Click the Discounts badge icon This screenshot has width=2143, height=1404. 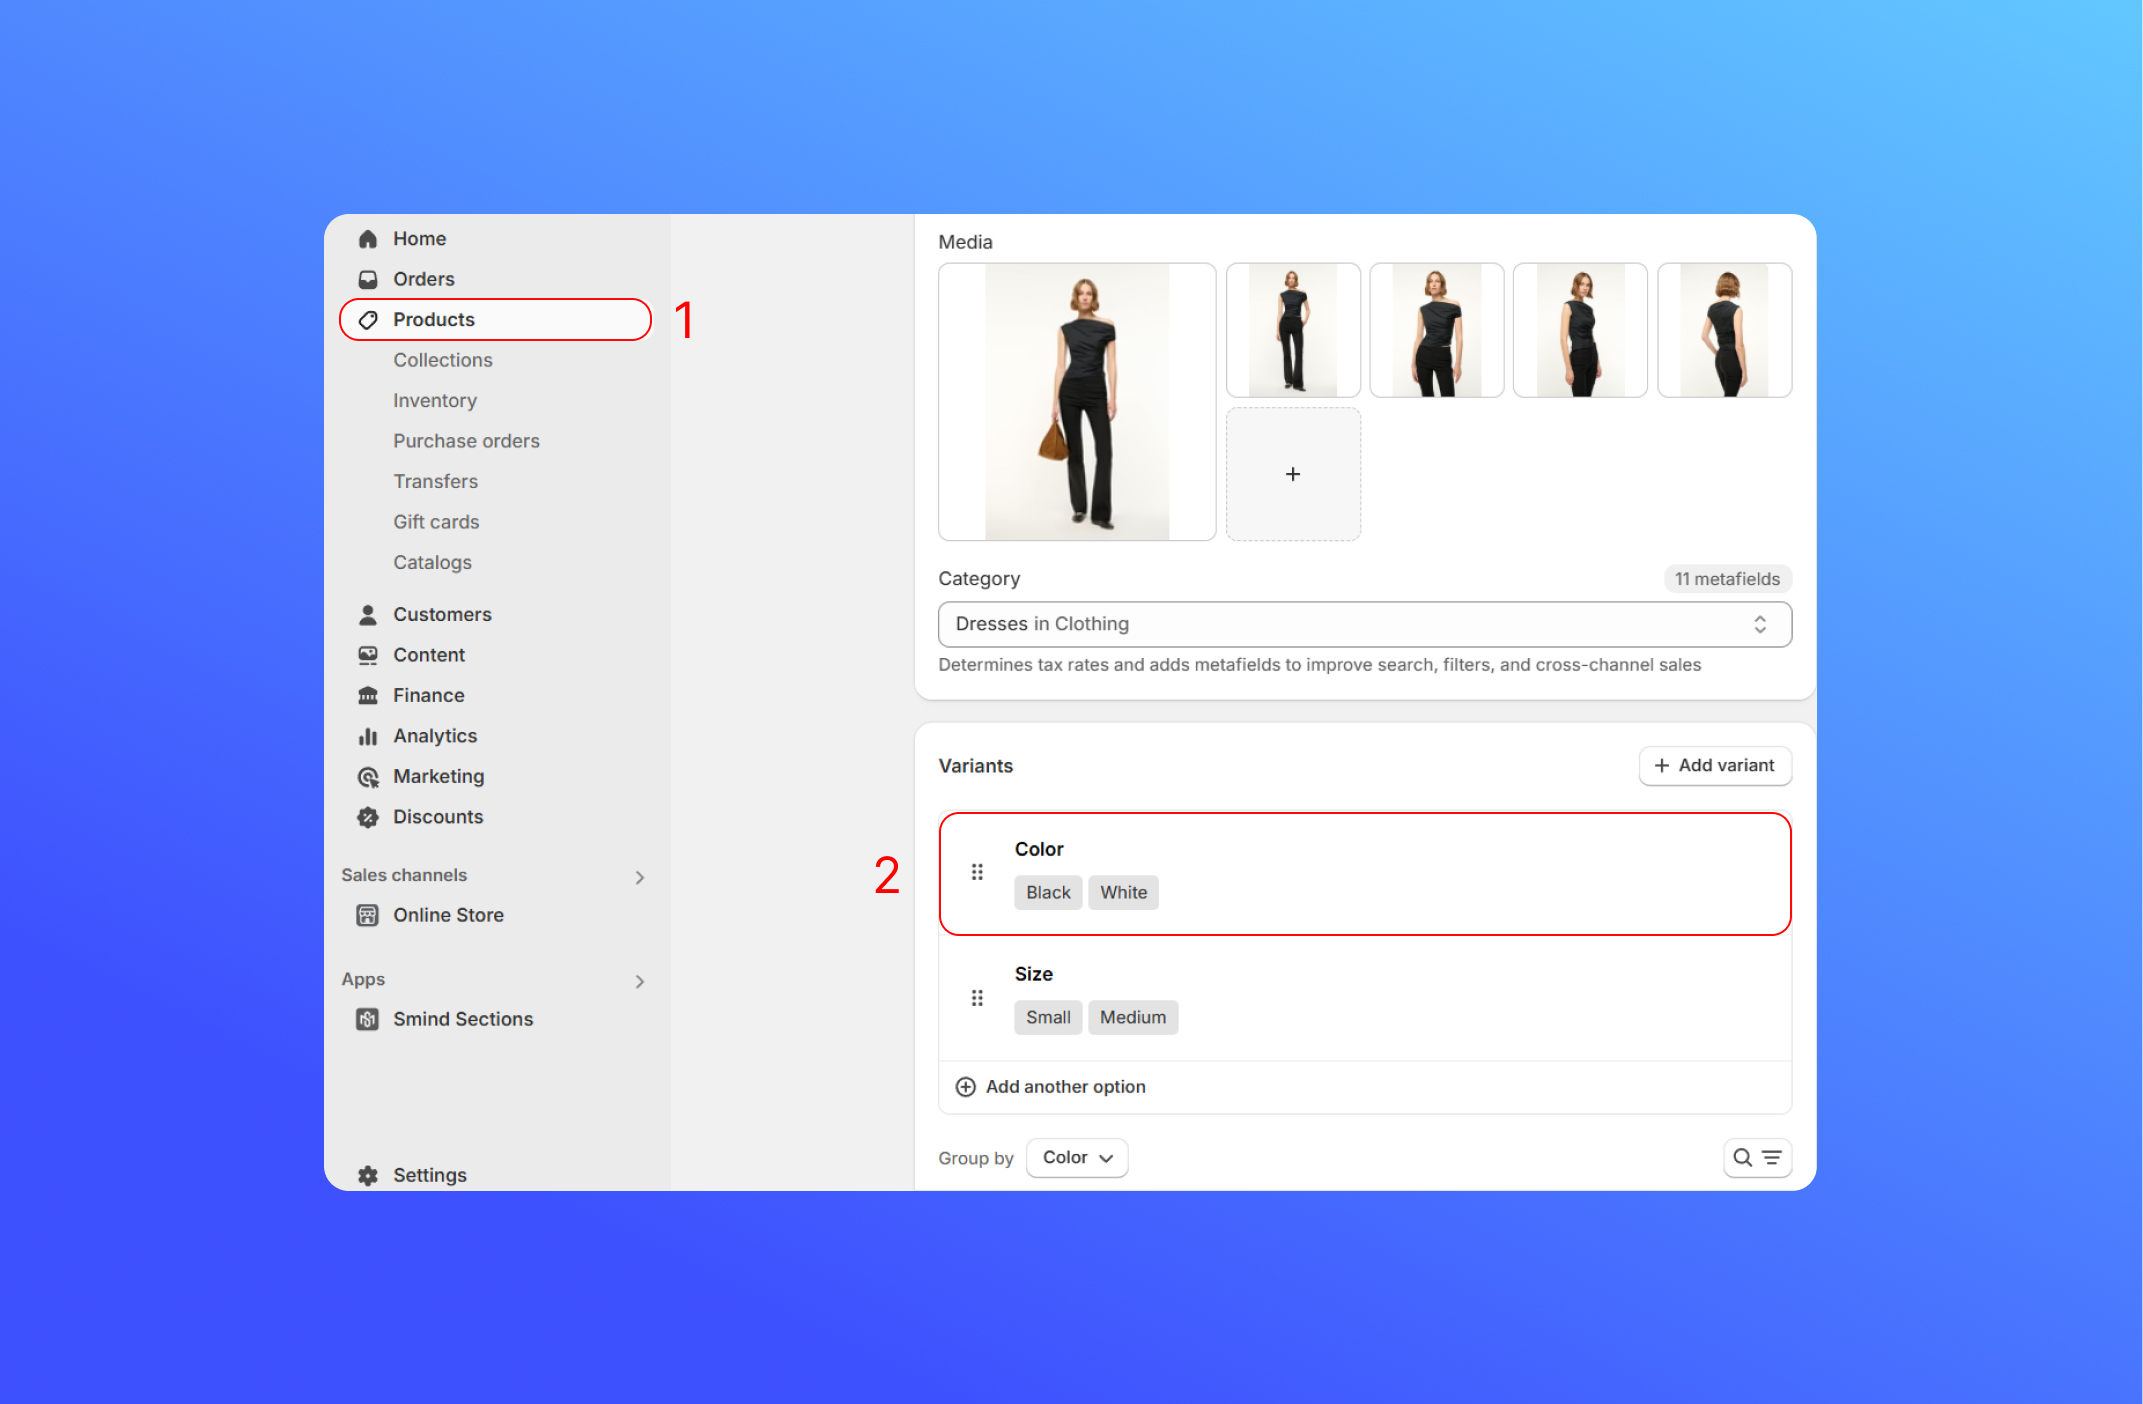368,817
